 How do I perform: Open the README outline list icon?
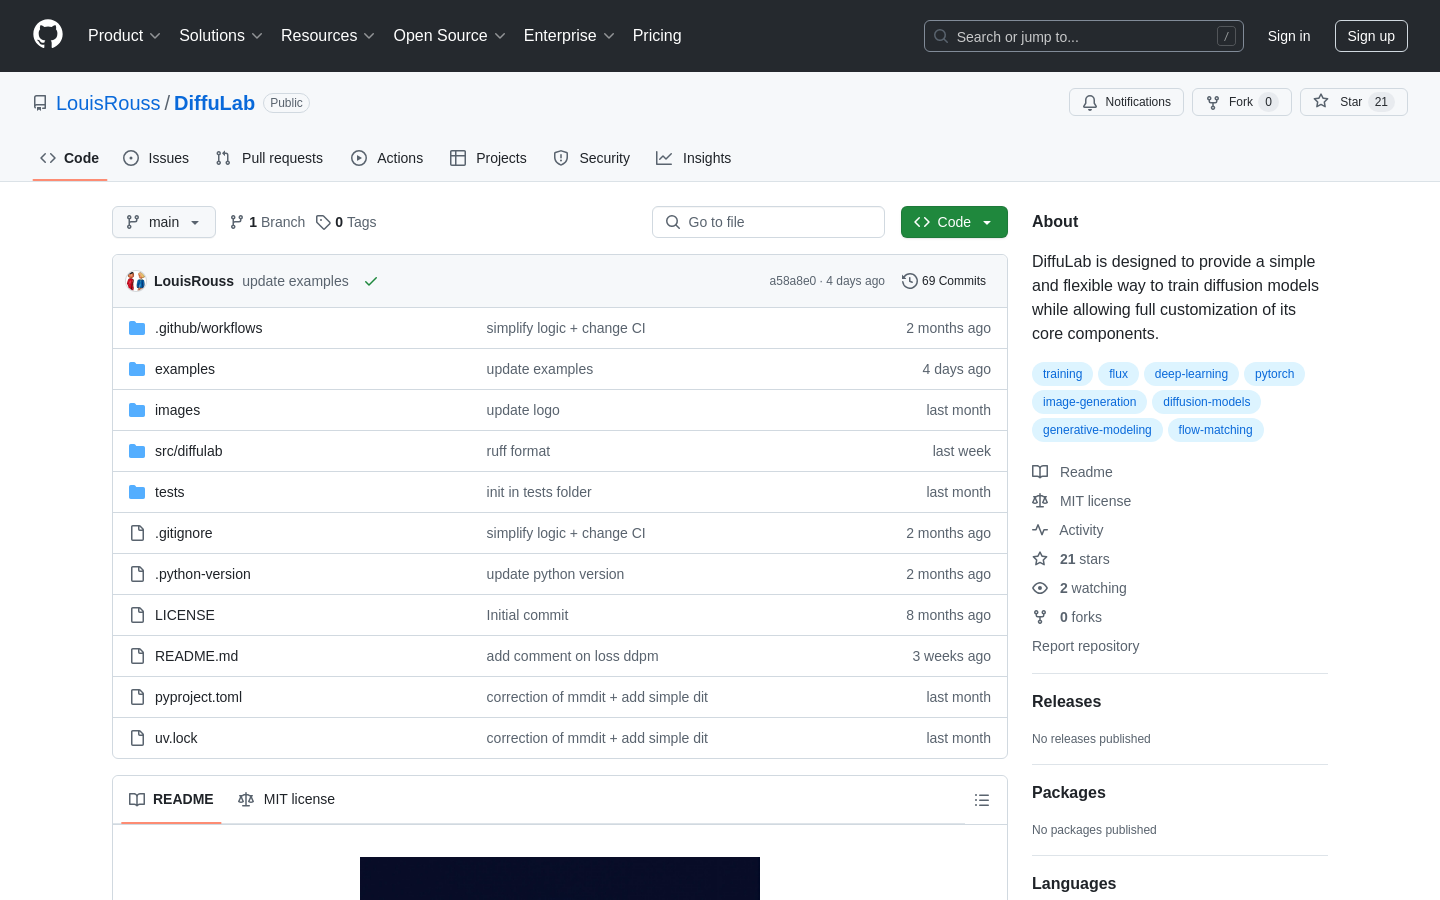[982, 800]
